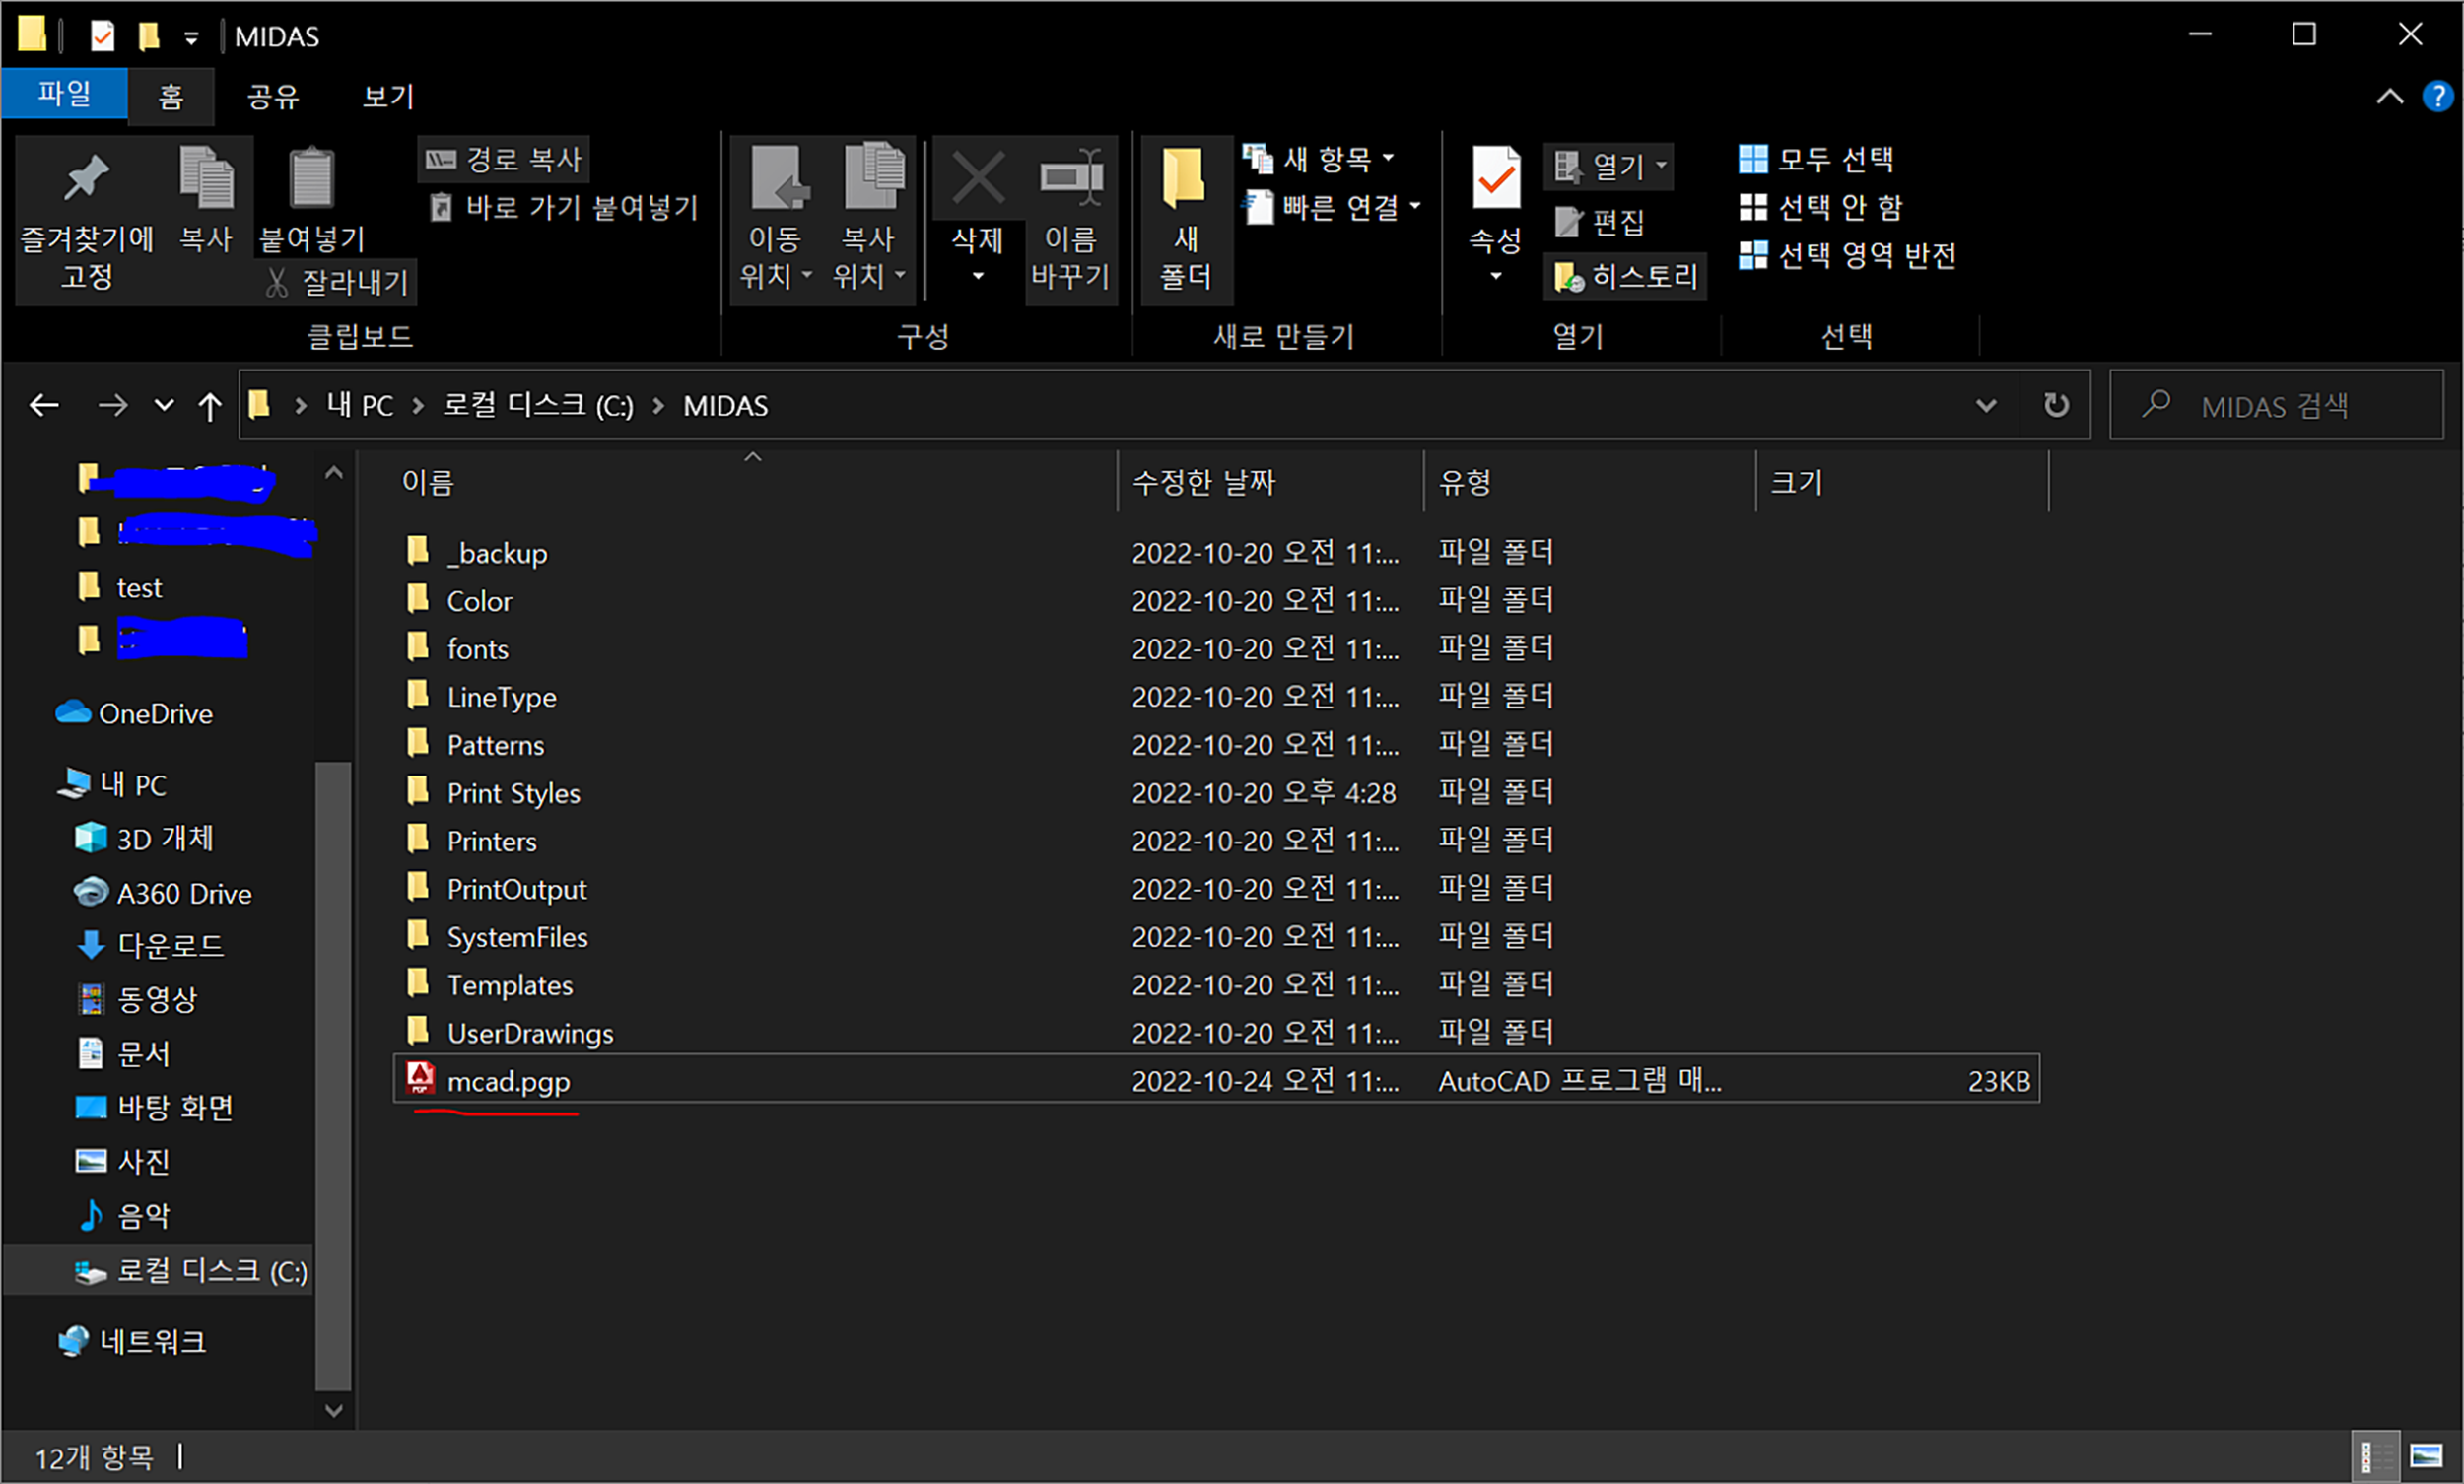The width and height of the screenshot is (2464, 1484).
Task: Open Copy to (복사 위치) menu
Action: 868,219
